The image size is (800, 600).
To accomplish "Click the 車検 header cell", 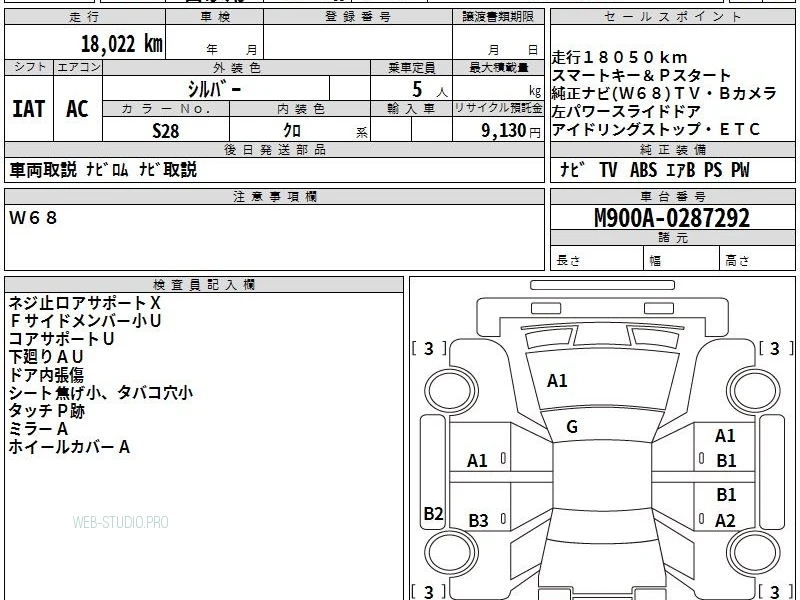I will (x=215, y=17).
